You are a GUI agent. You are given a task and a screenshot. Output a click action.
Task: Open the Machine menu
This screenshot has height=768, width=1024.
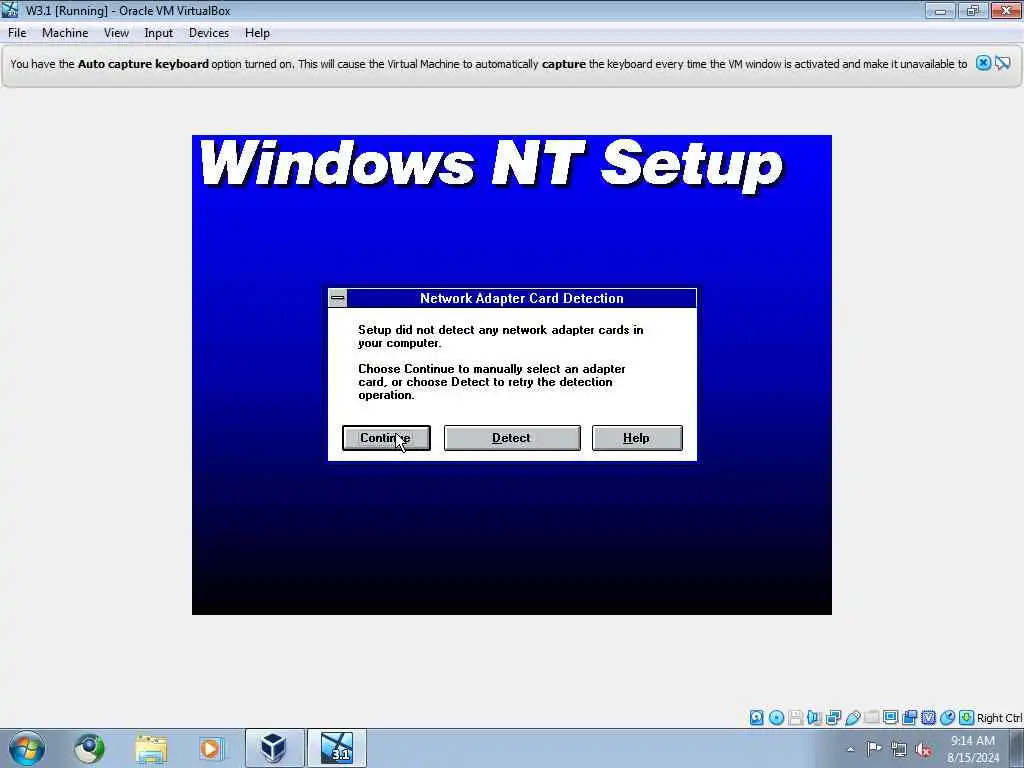coord(65,33)
